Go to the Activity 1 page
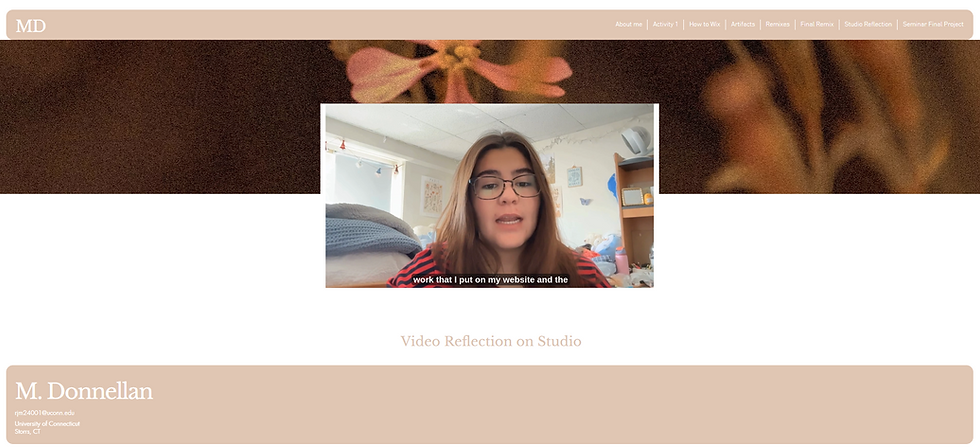 (x=665, y=24)
